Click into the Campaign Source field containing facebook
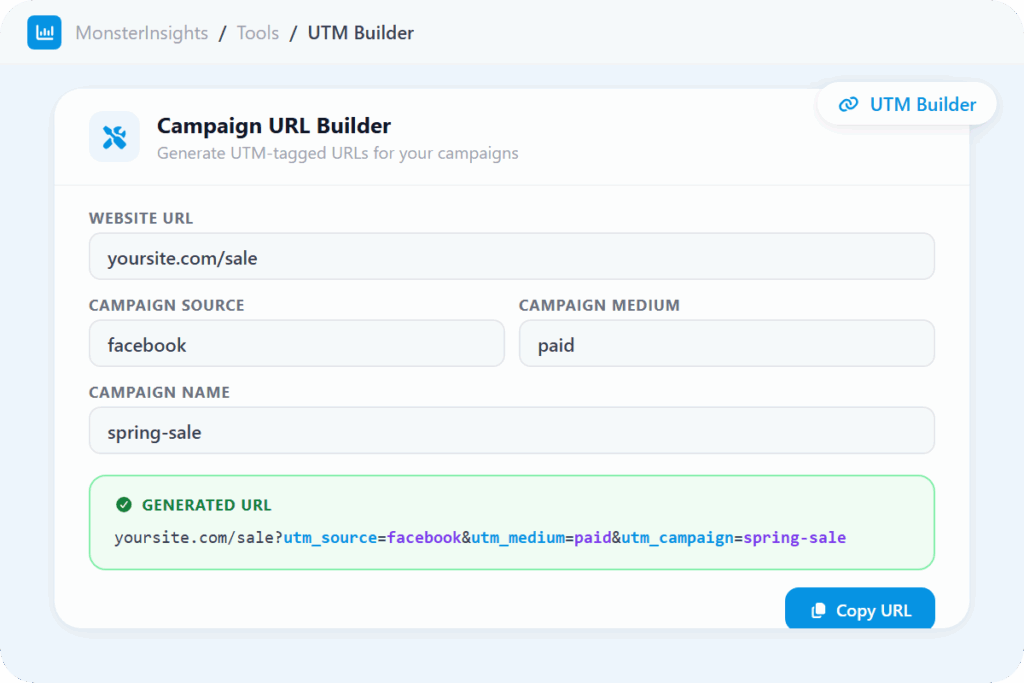The image size is (1024, 683). 296,344
